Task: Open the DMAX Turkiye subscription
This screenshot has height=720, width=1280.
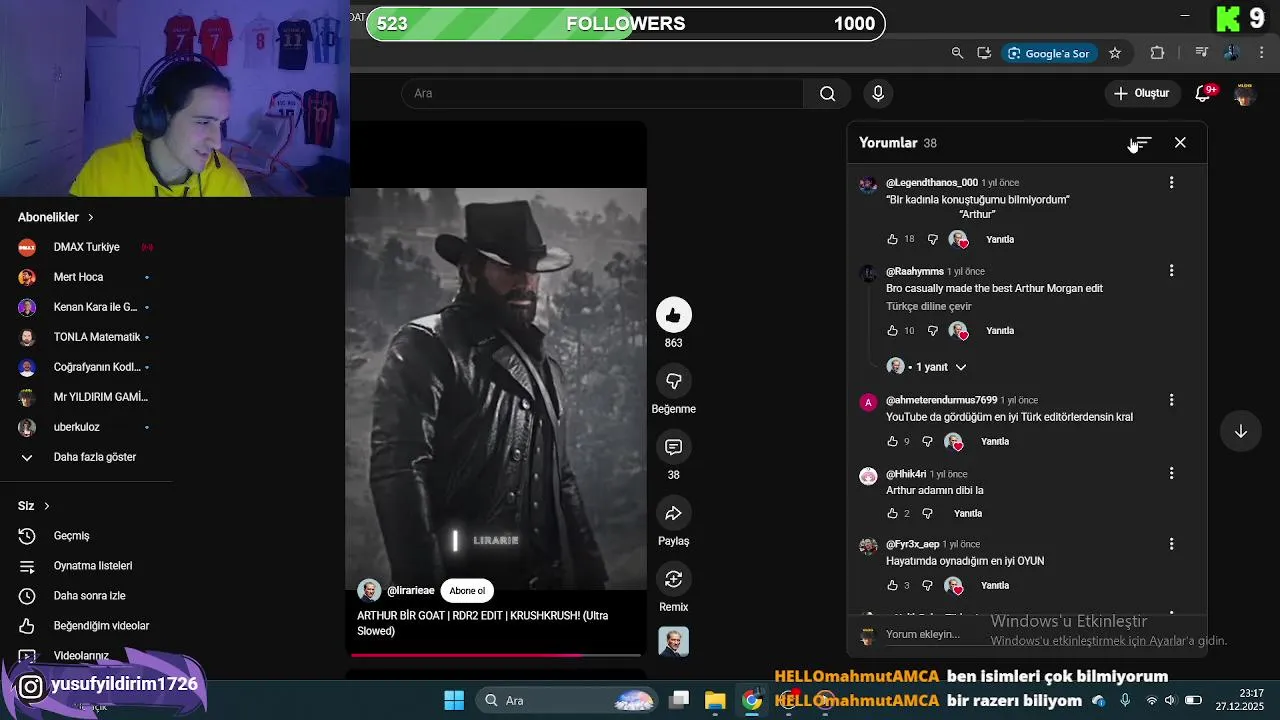Action: click(x=87, y=247)
